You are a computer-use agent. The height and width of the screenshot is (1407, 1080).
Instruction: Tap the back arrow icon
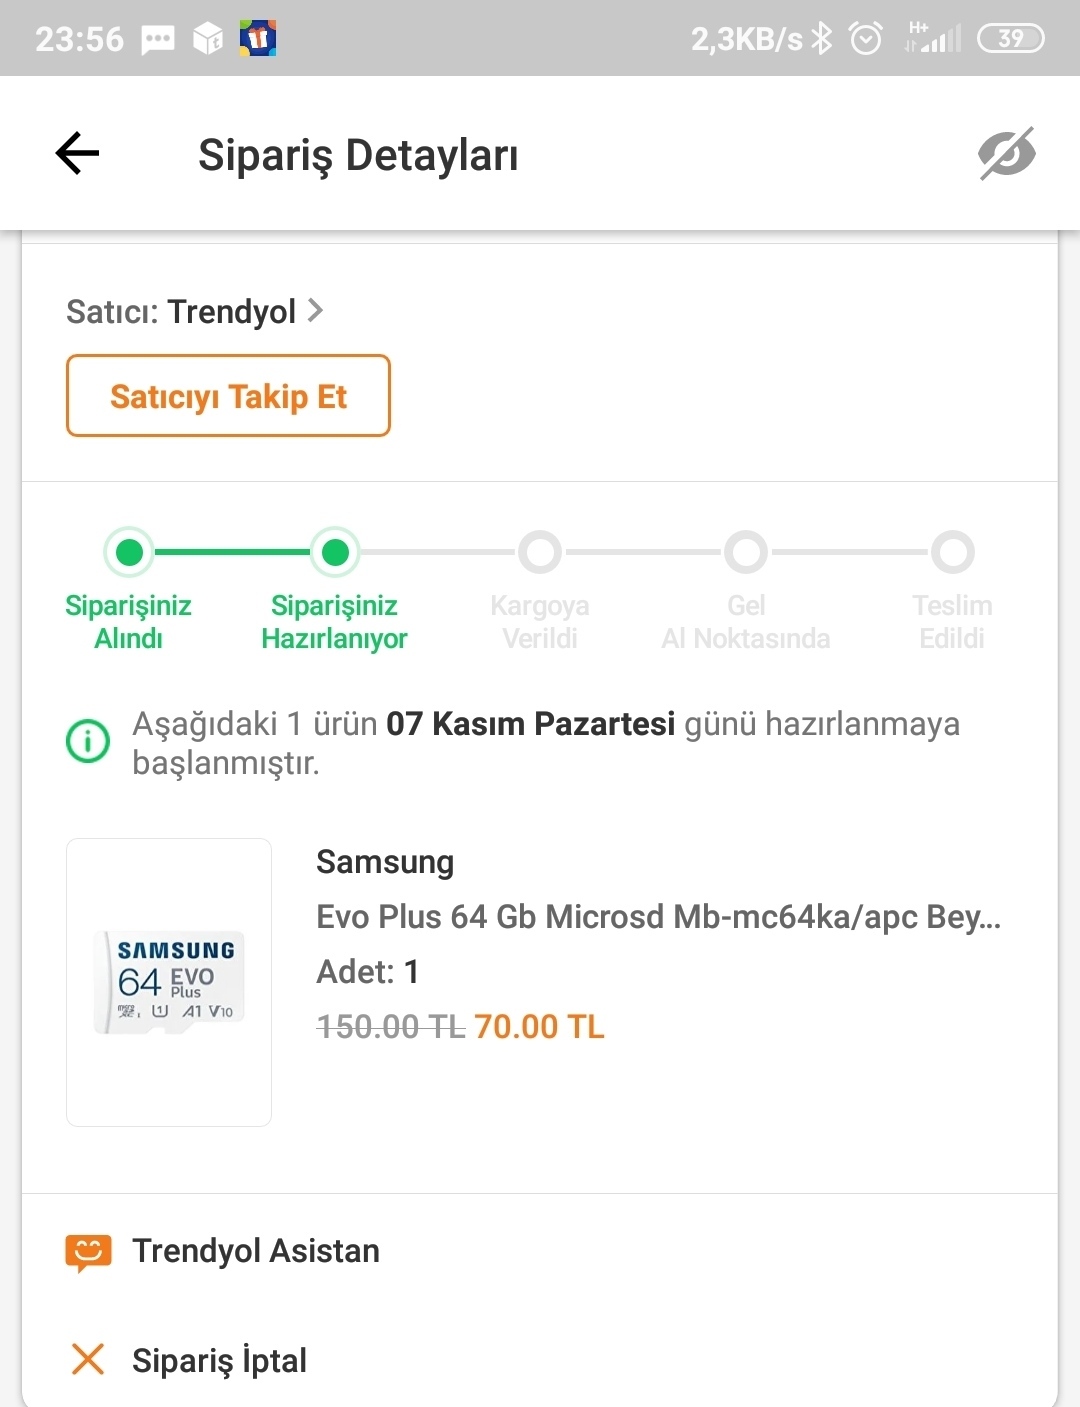77,154
